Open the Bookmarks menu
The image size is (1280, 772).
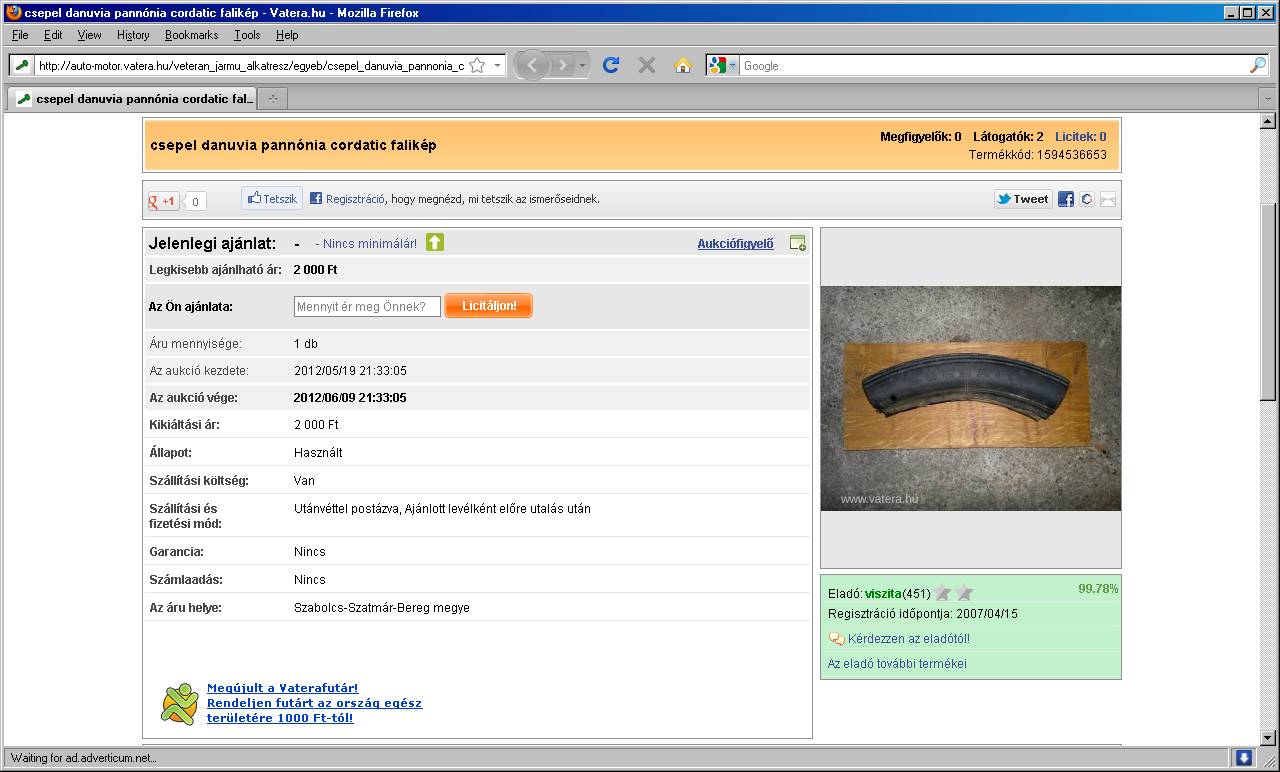click(191, 35)
